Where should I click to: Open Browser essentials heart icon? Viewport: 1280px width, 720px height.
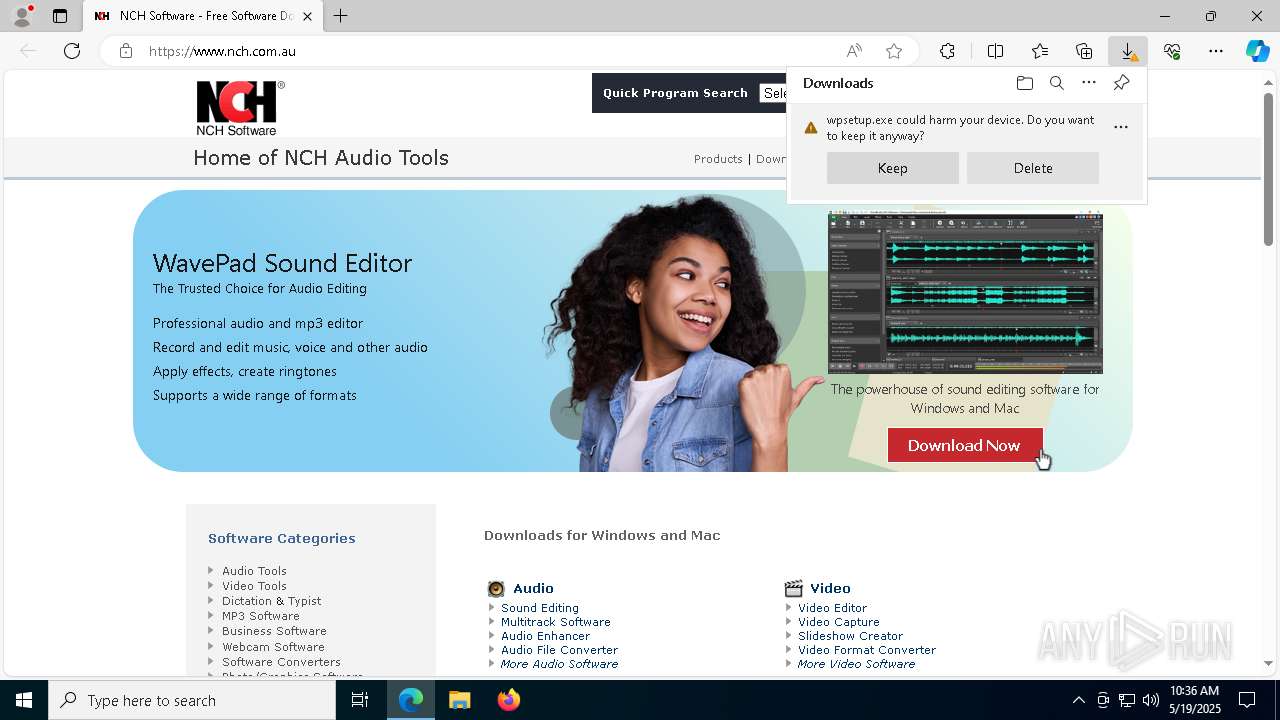coord(1172,51)
